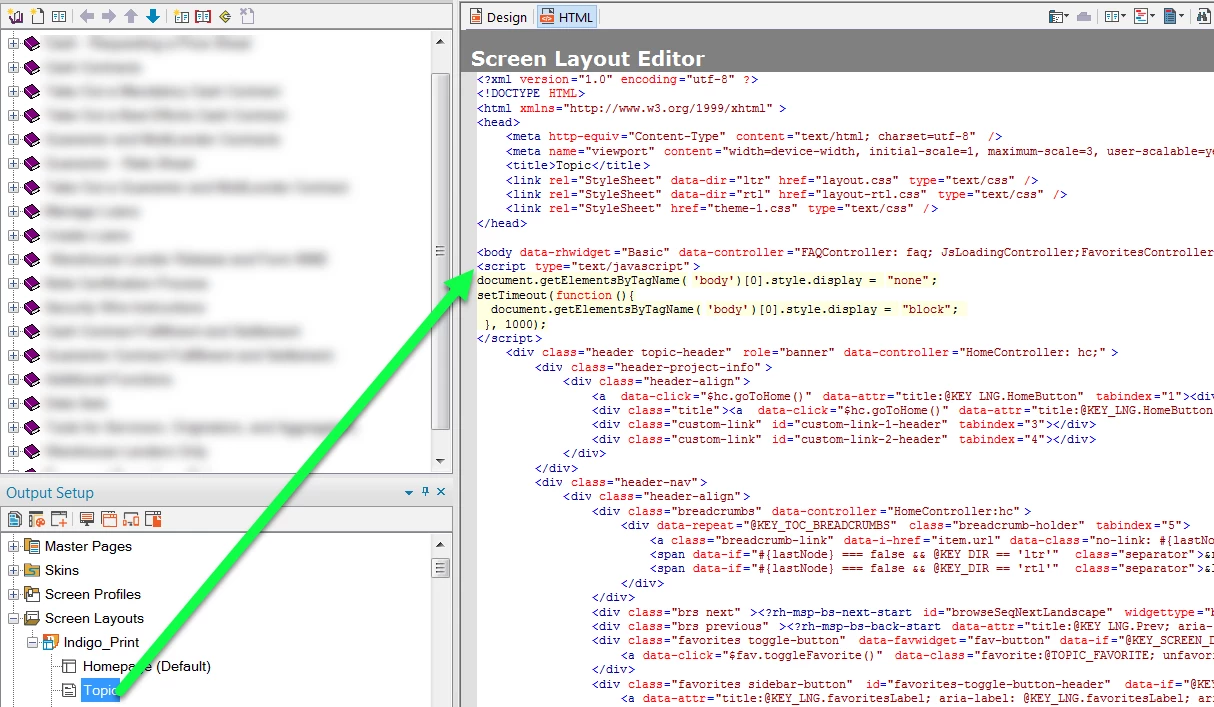This screenshot has width=1214, height=707.
Task: Click the grey right arrow in TOC toolbar
Action: (109, 16)
